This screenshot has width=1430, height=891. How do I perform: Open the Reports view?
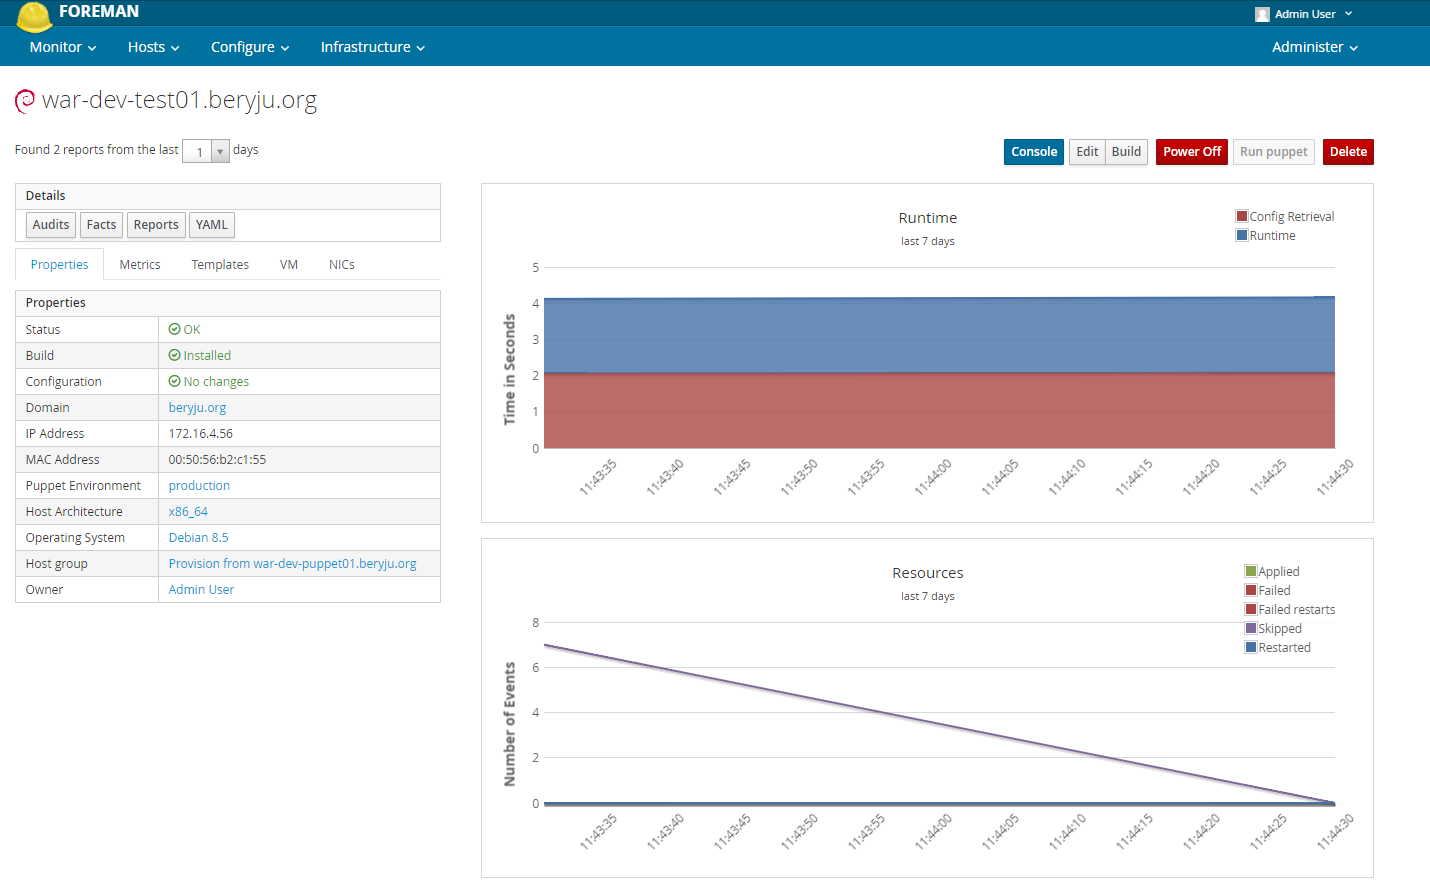coord(156,225)
